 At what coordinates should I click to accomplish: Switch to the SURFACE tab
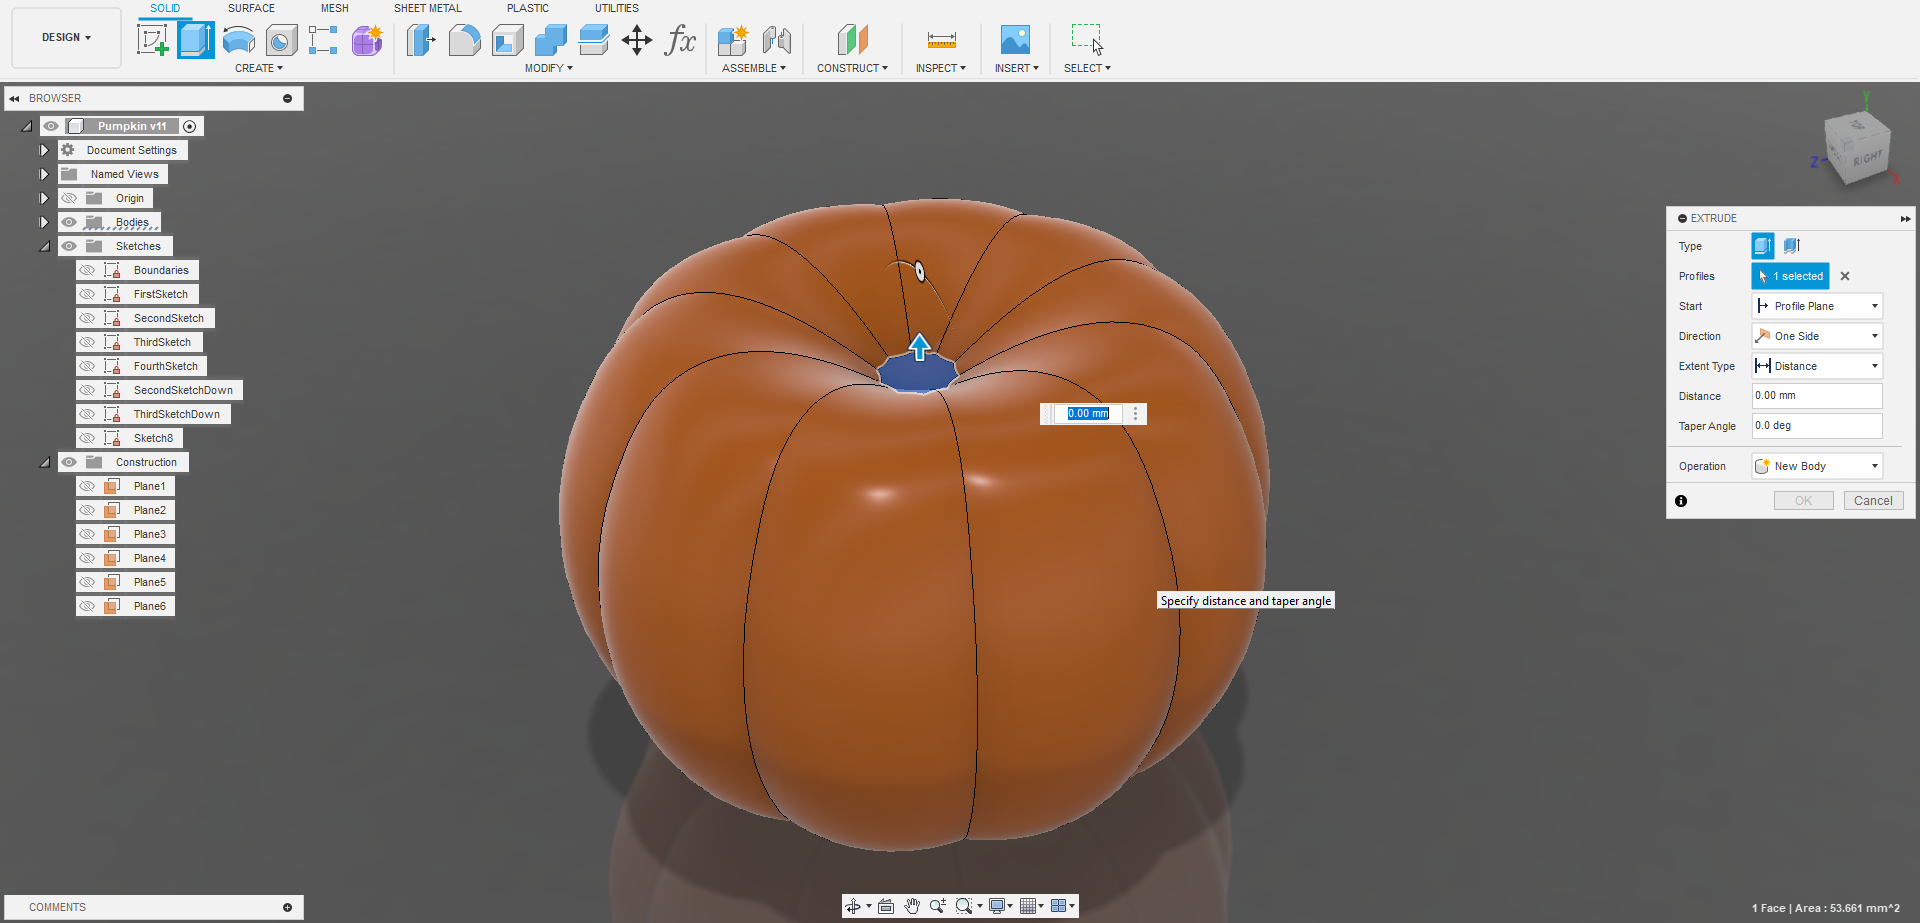[251, 8]
